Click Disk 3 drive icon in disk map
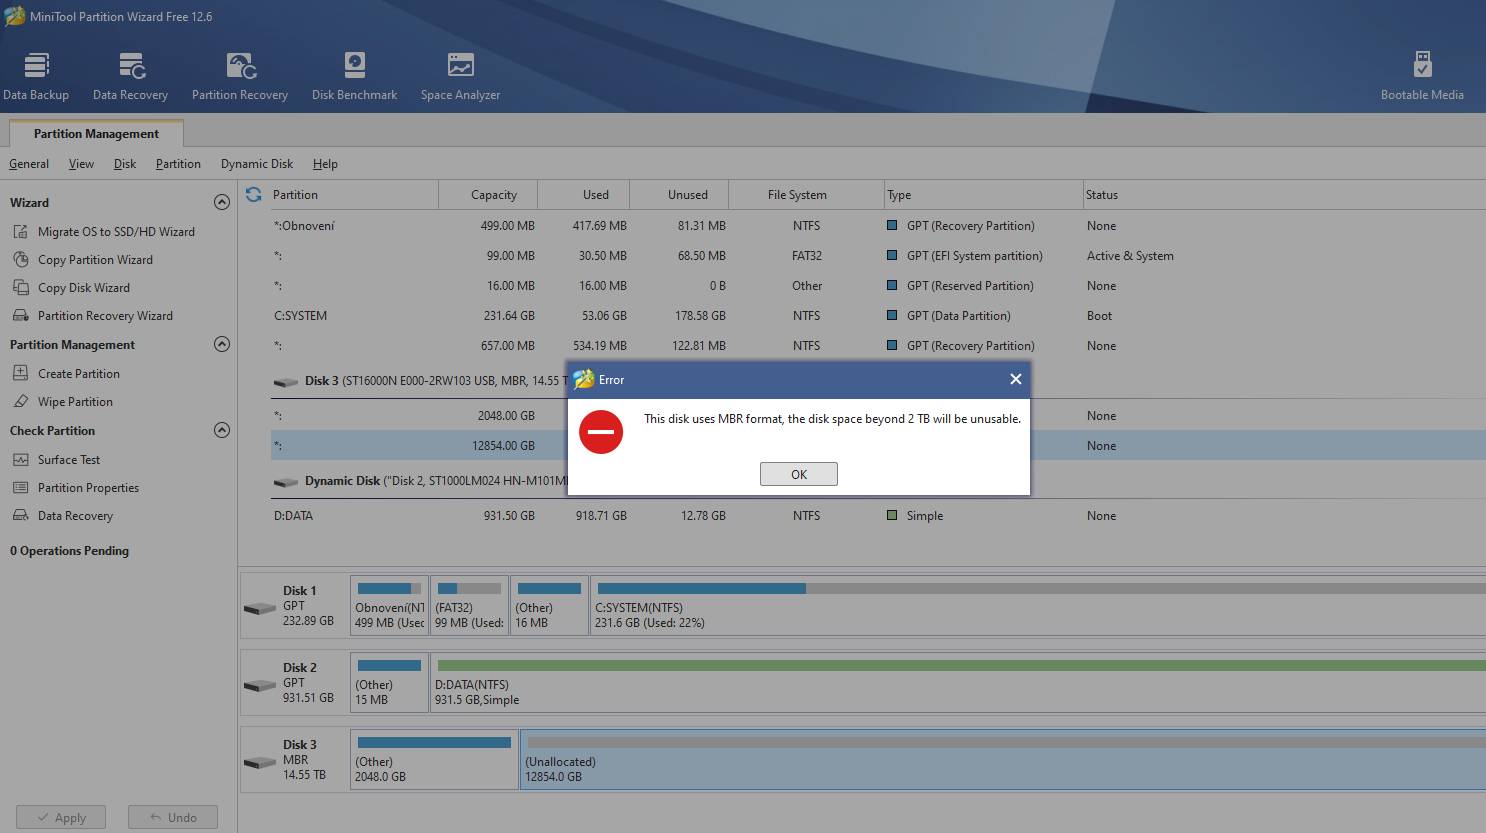This screenshot has width=1486, height=833. point(260,762)
